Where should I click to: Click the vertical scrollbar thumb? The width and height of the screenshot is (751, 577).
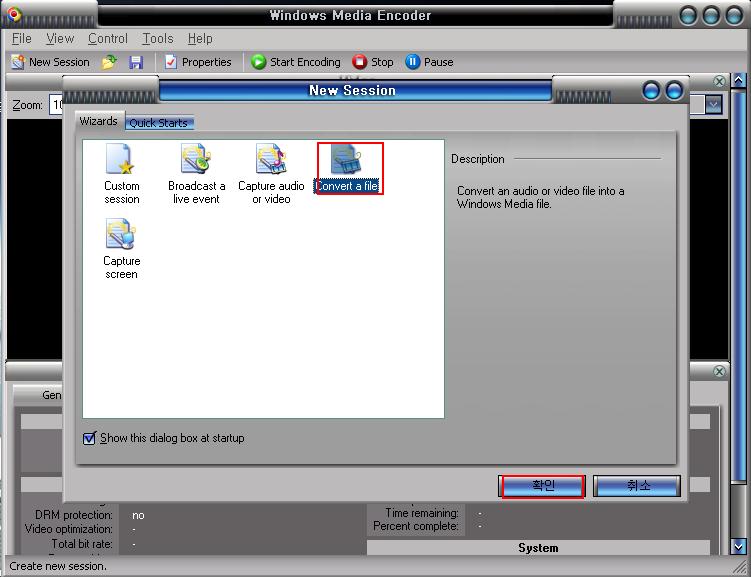(739, 285)
